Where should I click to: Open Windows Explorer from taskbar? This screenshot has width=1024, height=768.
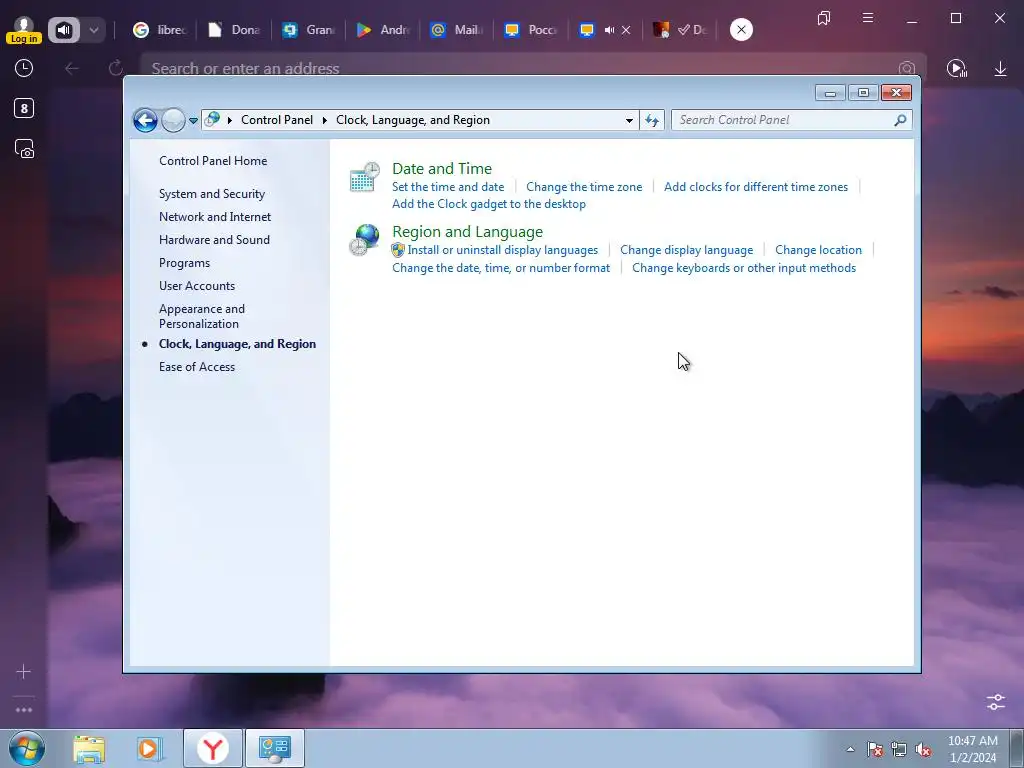(89, 749)
